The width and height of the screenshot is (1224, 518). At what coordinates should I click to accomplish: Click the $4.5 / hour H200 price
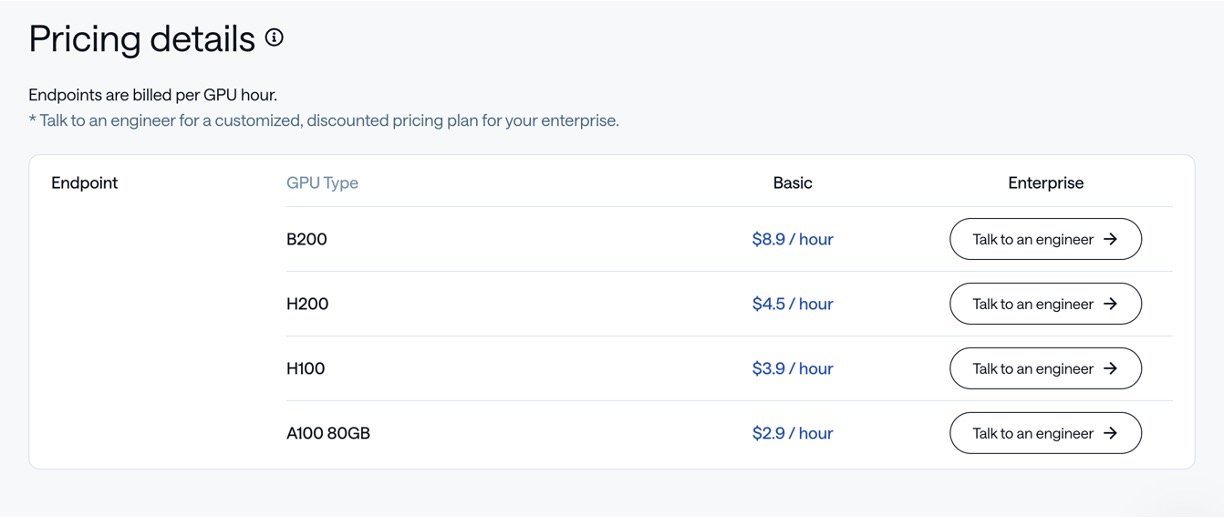coord(792,304)
